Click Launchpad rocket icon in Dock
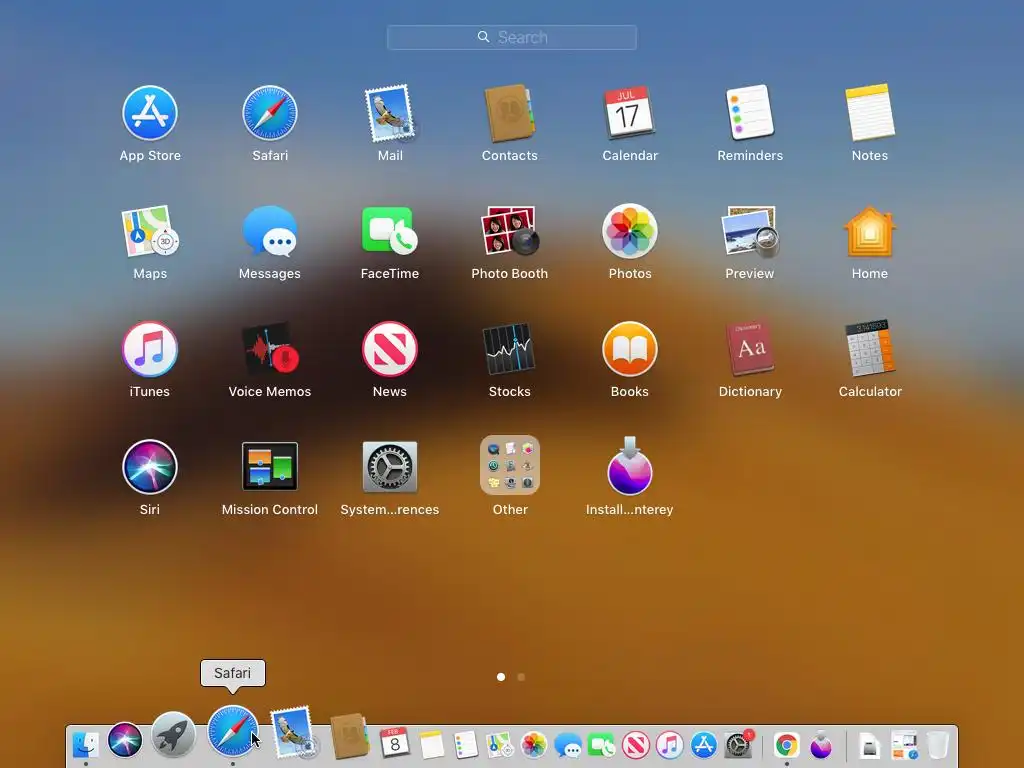 click(173, 735)
